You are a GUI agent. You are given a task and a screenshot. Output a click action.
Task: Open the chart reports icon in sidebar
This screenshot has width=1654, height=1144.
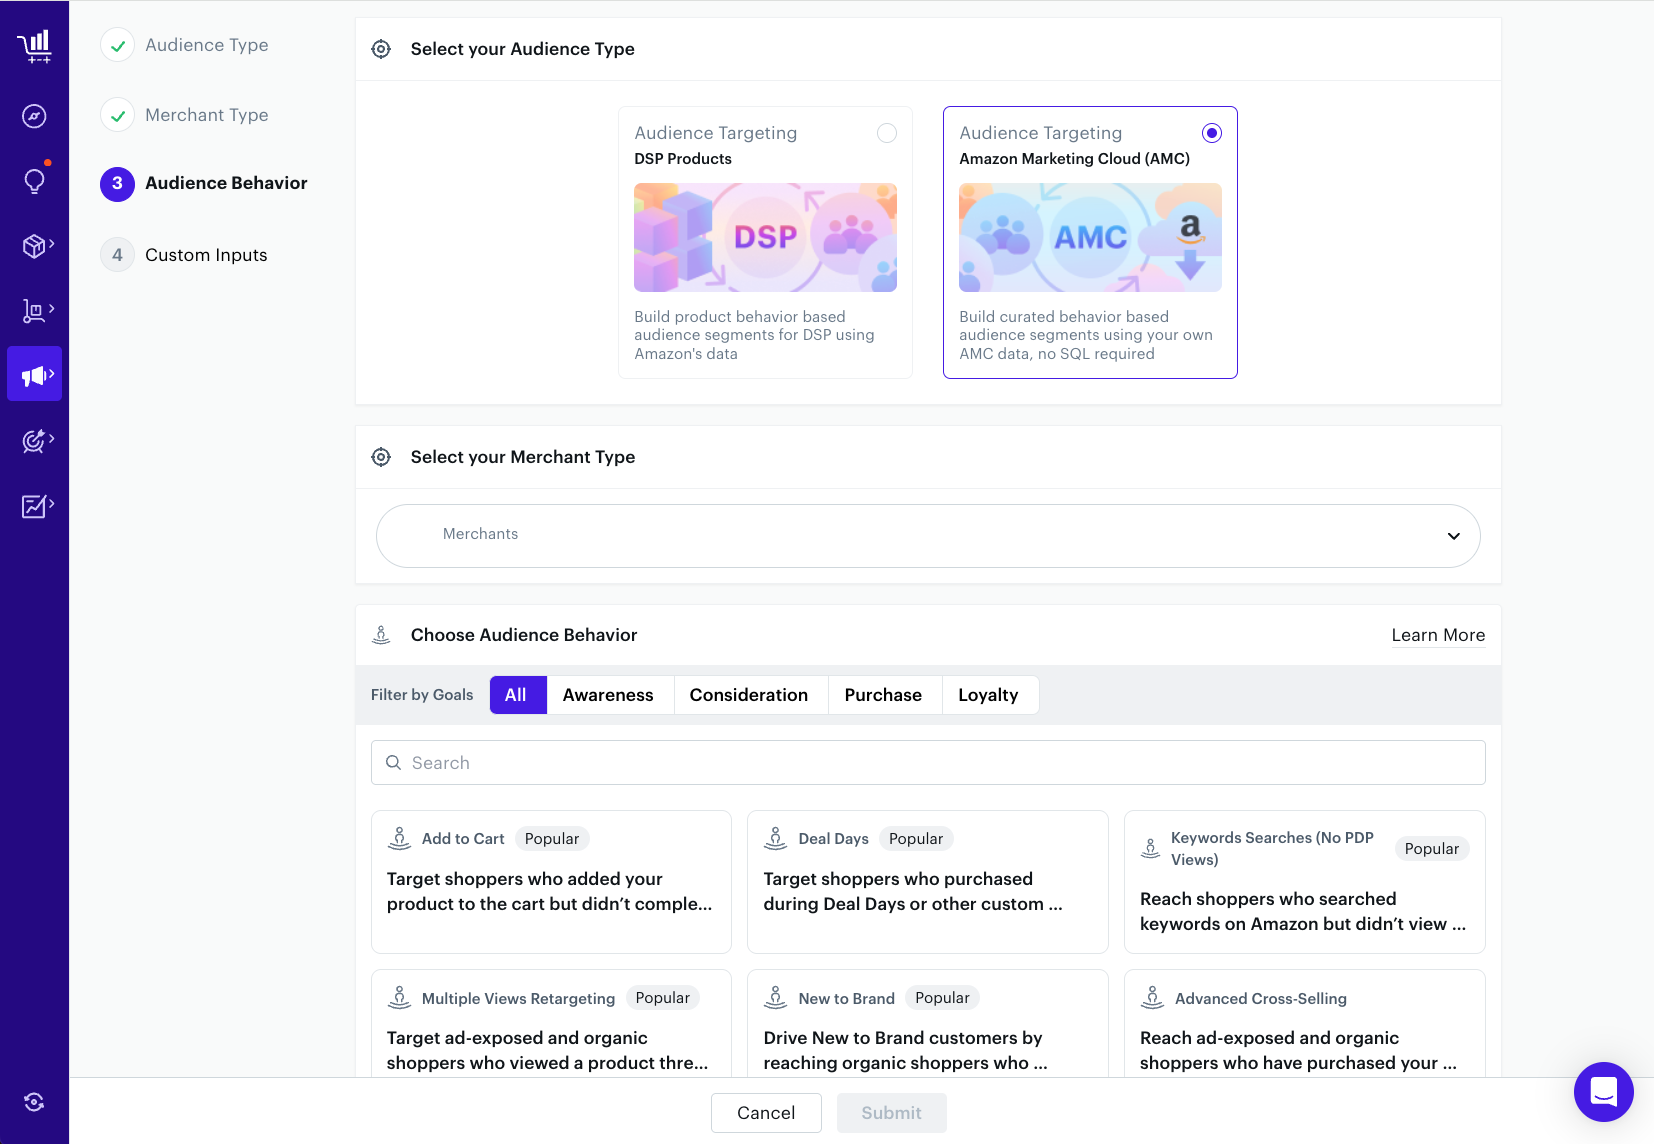click(x=33, y=506)
